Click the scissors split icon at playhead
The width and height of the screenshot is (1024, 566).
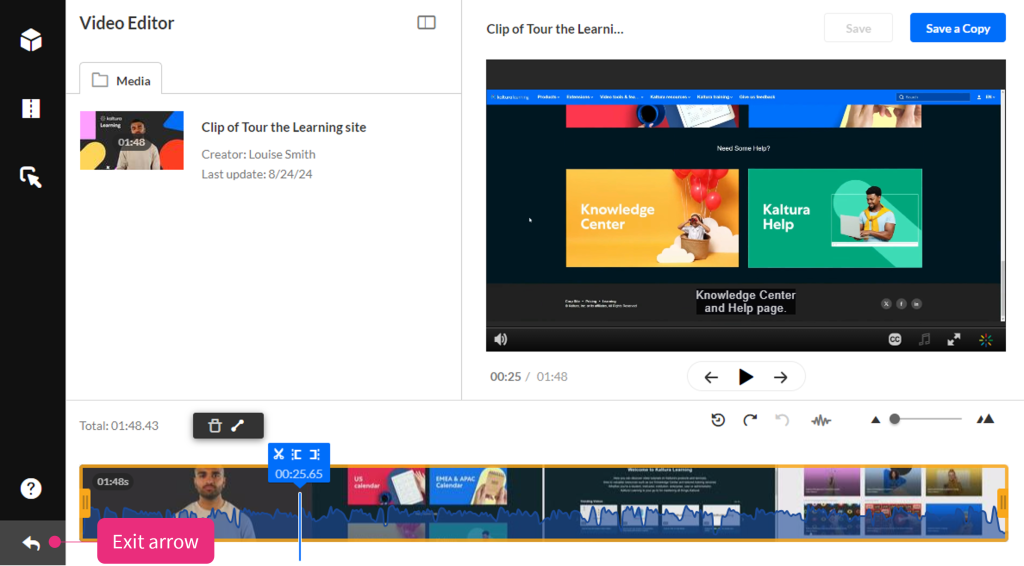point(279,455)
